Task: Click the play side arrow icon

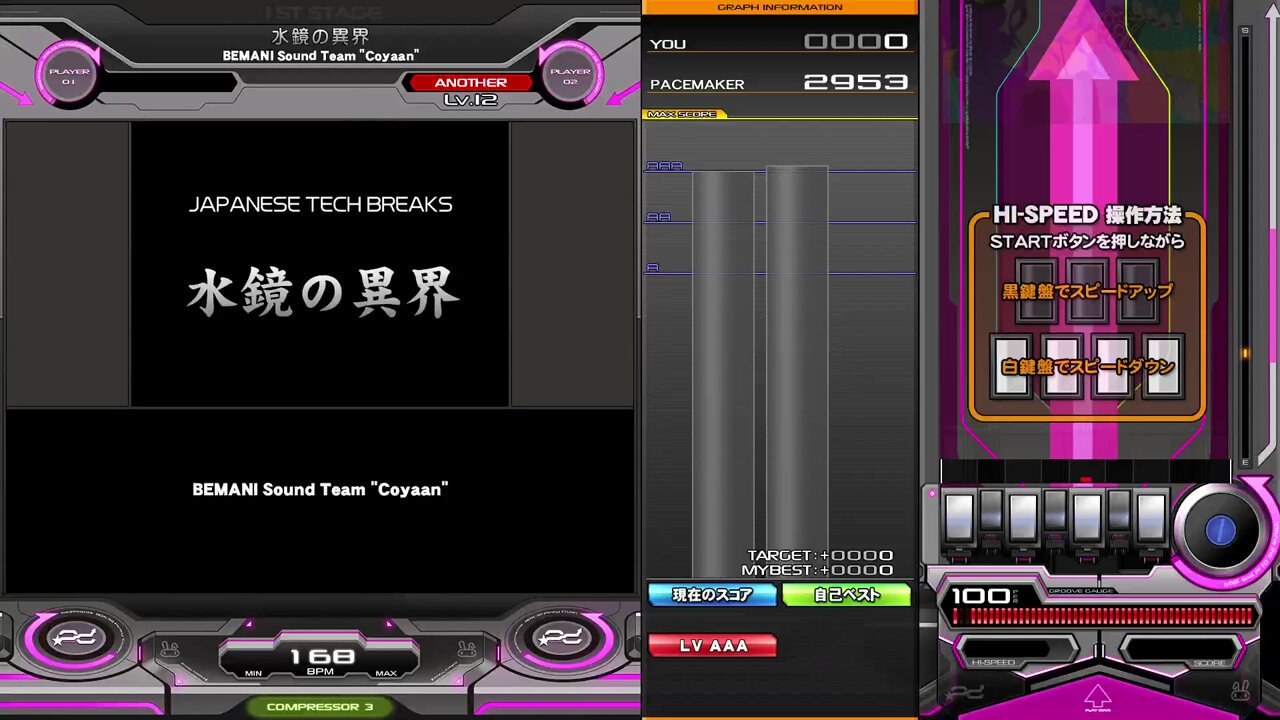Action: [1098, 697]
